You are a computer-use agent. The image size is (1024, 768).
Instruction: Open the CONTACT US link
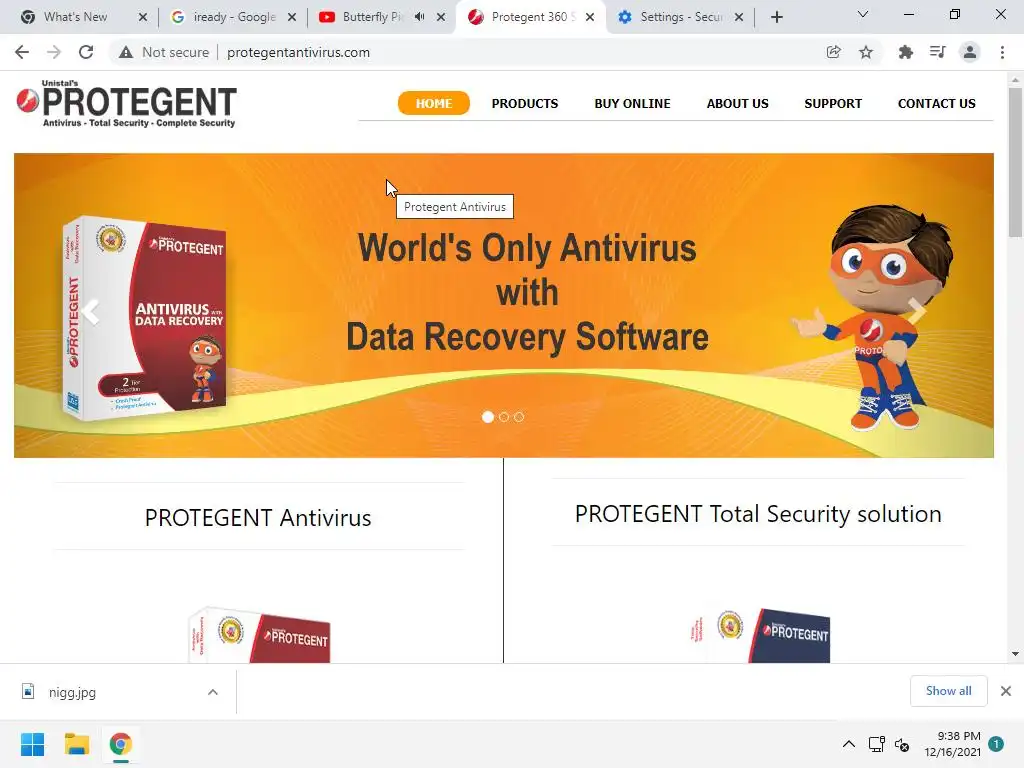point(936,103)
